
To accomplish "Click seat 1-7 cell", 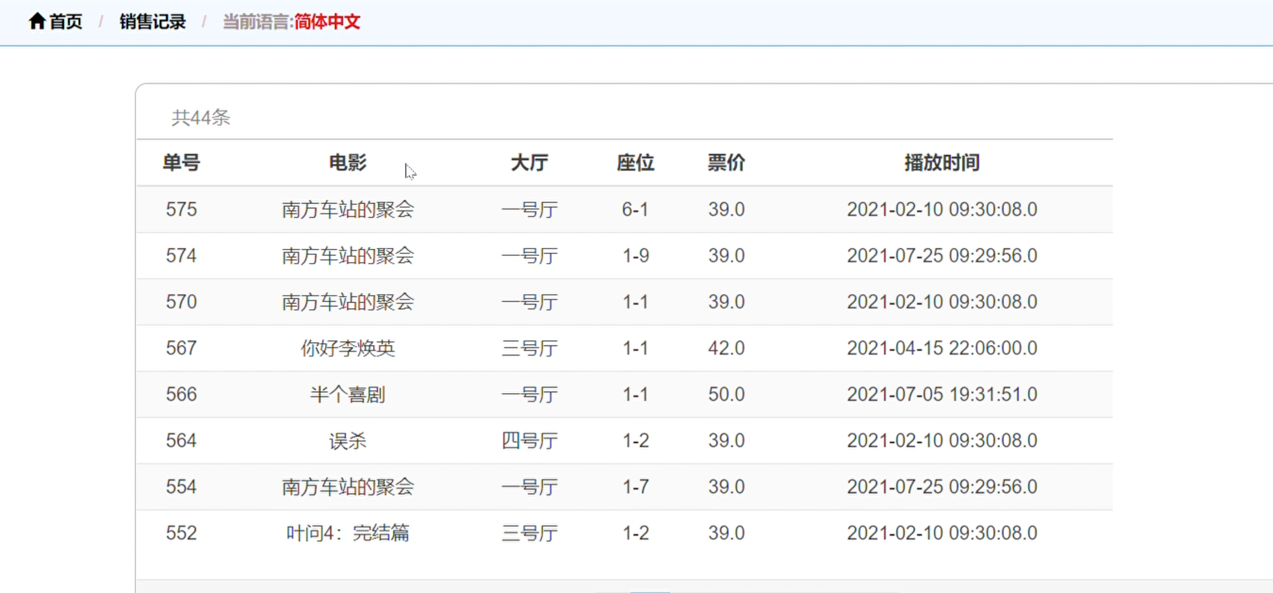I will [x=635, y=487].
